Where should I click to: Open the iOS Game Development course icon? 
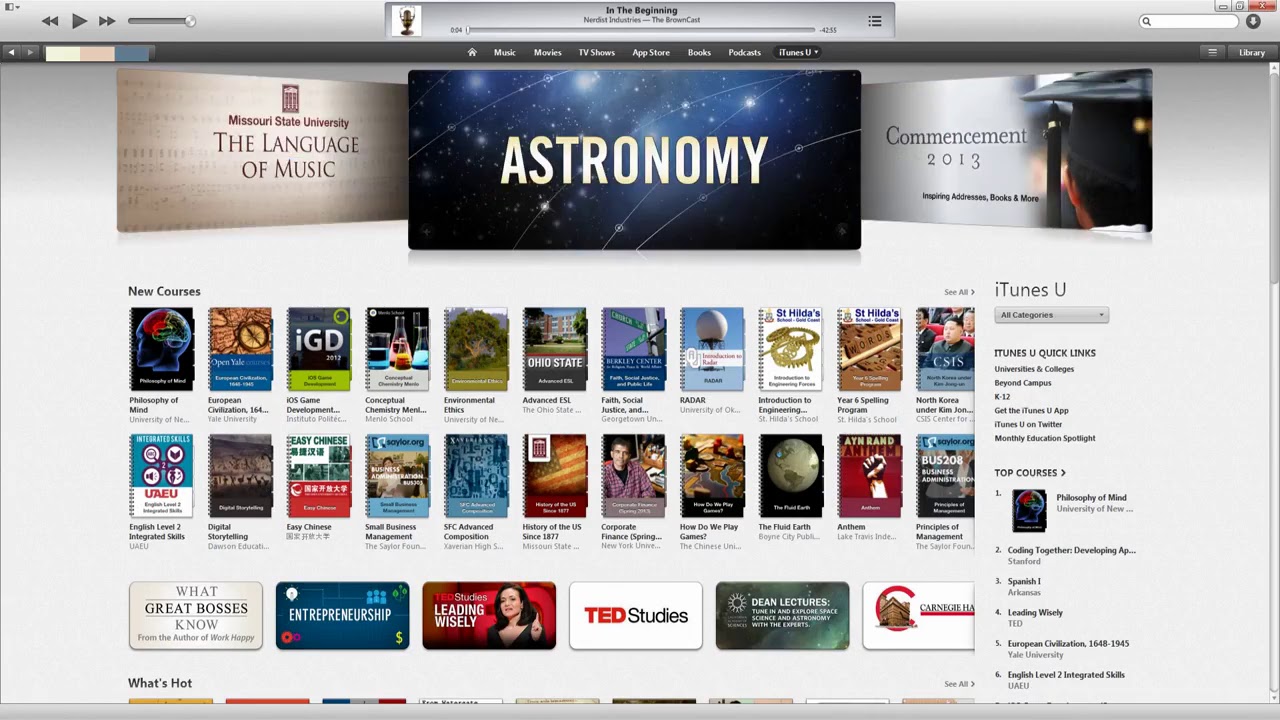(x=319, y=349)
